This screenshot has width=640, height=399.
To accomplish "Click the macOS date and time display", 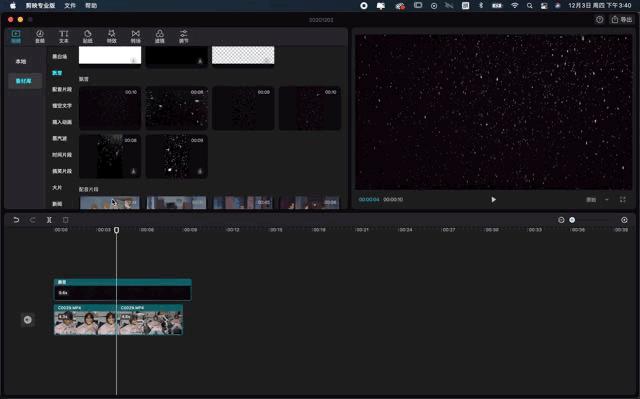I will click(x=600, y=6).
